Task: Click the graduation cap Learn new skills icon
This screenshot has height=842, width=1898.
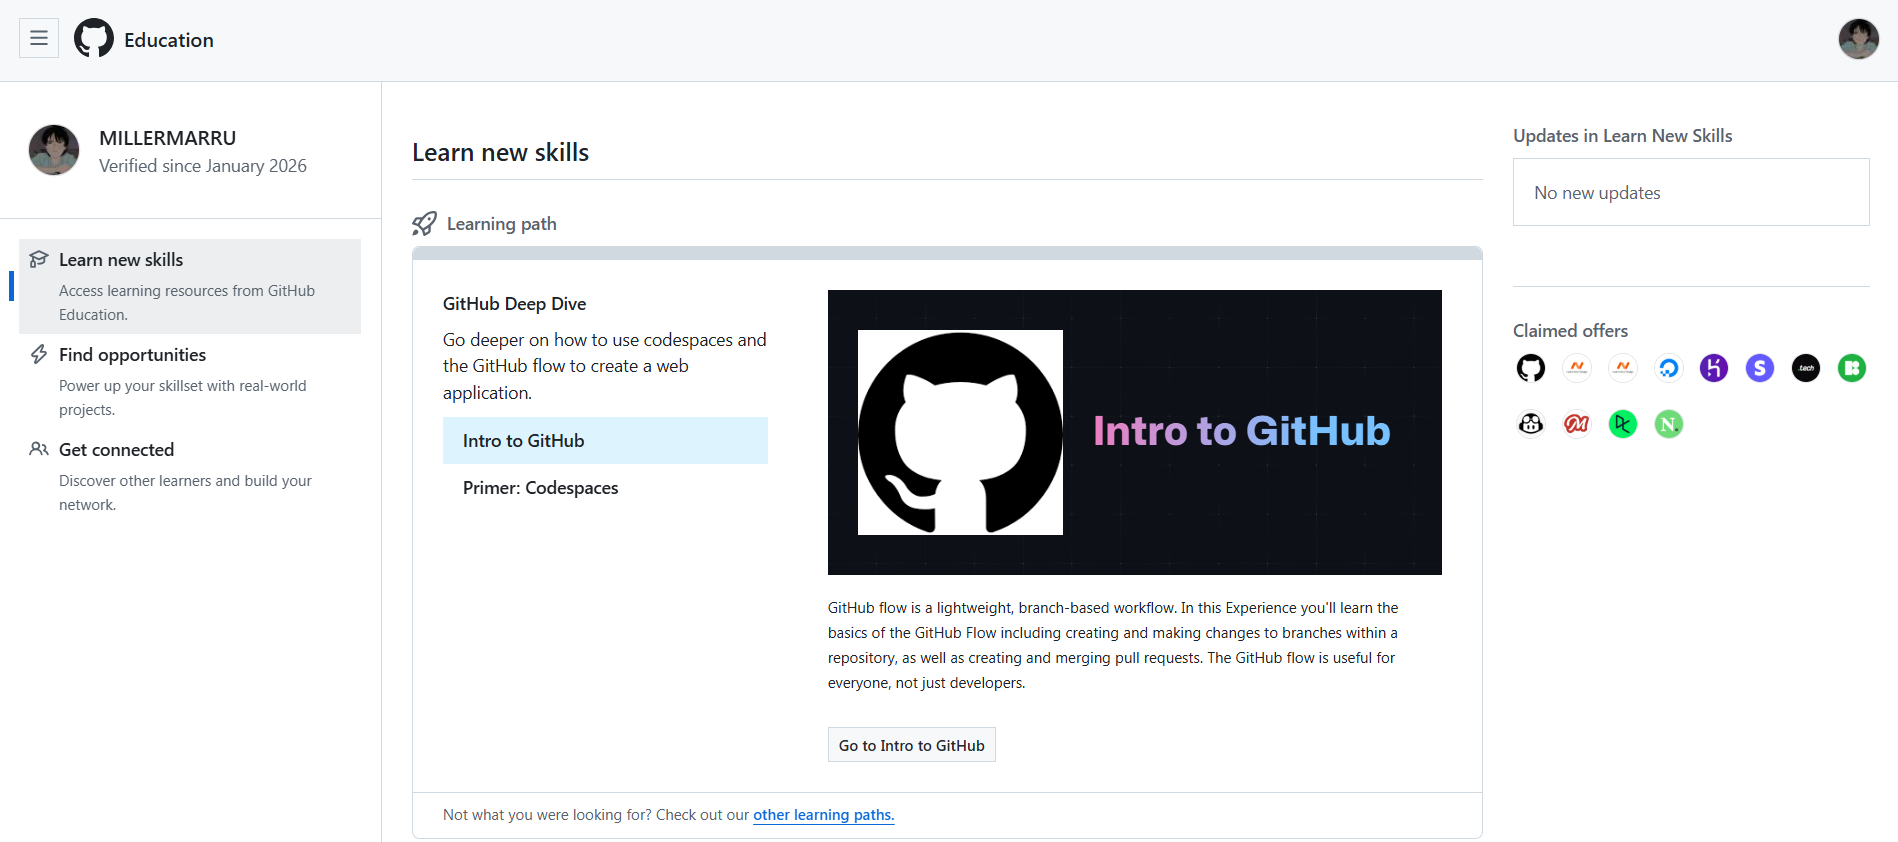Action: click(x=39, y=259)
